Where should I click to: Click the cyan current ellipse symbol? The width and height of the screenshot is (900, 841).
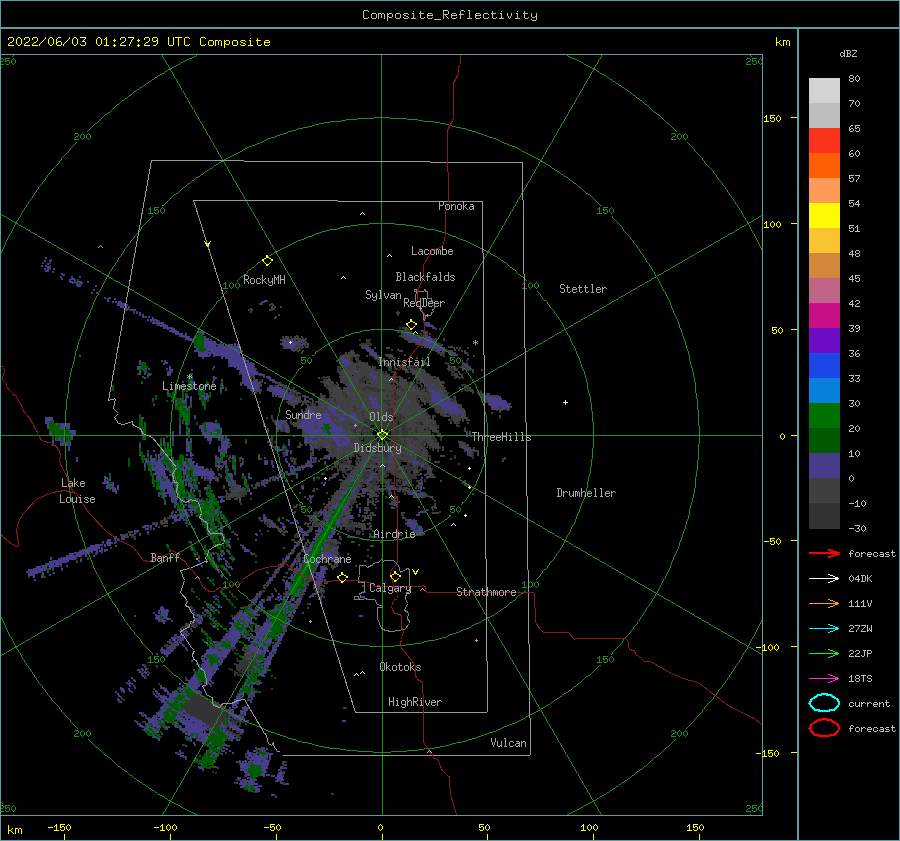(824, 703)
